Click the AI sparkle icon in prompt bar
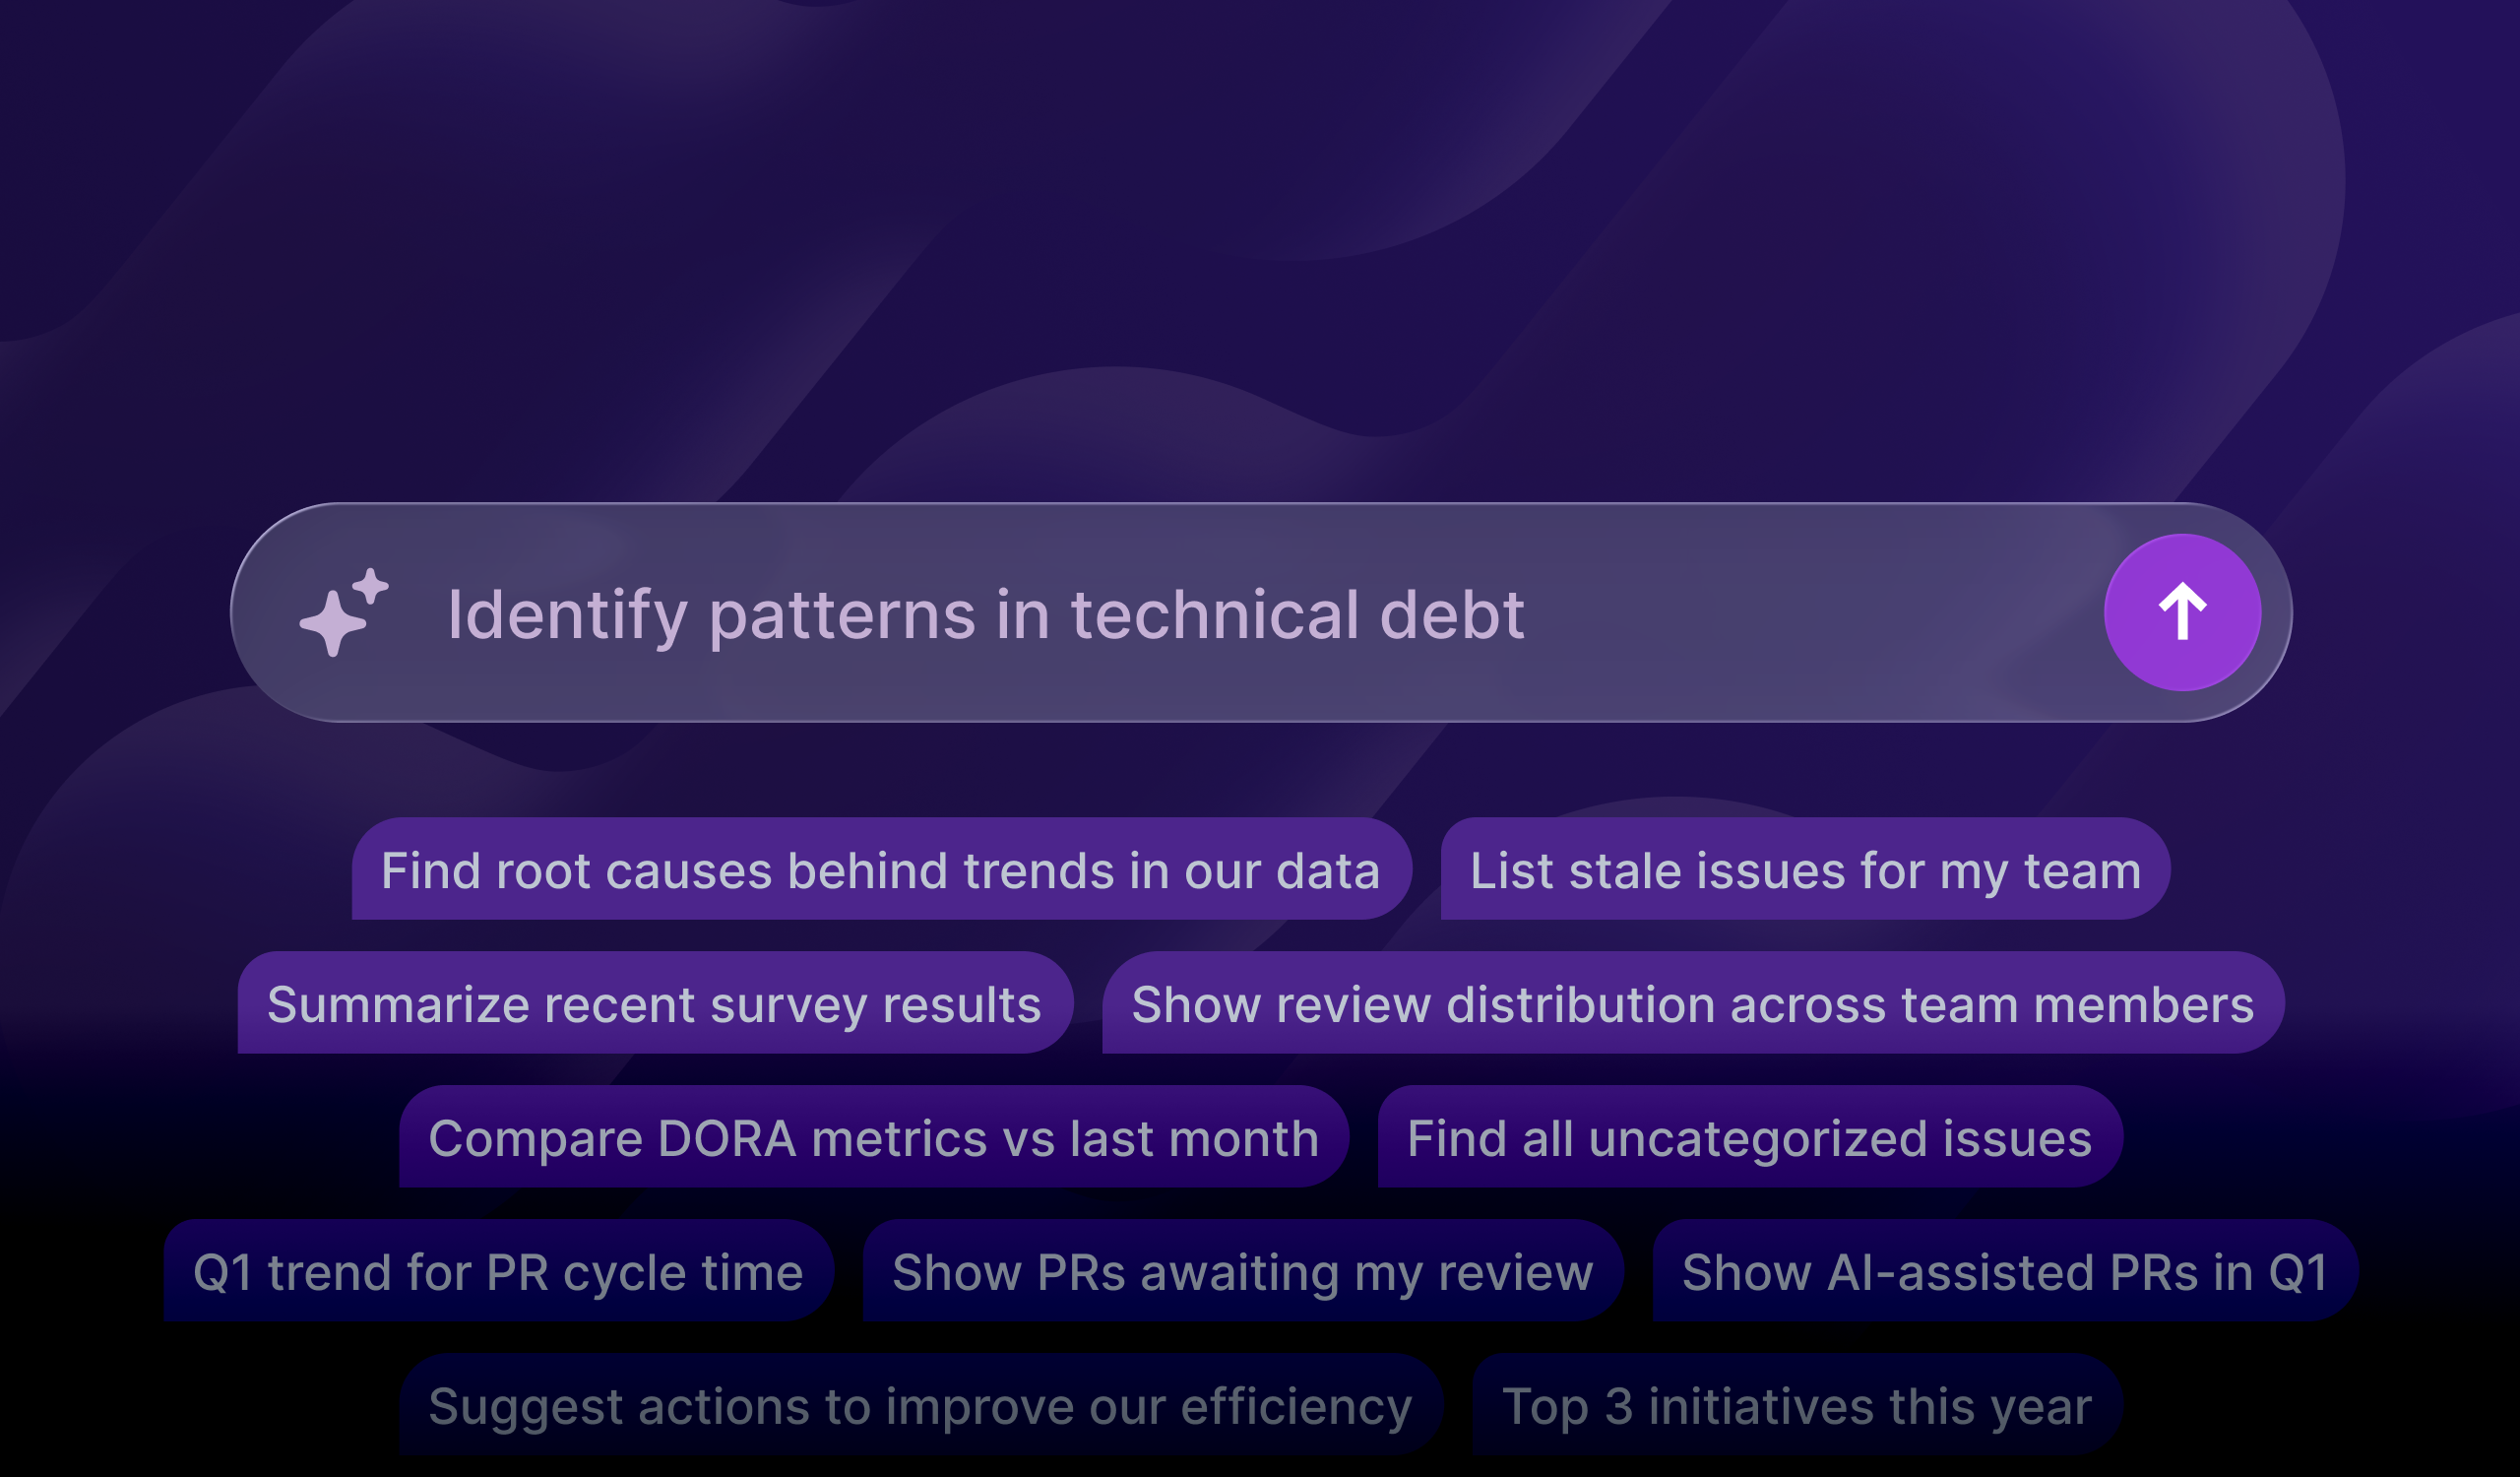Image resolution: width=2520 pixels, height=1477 pixels. tap(342, 614)
